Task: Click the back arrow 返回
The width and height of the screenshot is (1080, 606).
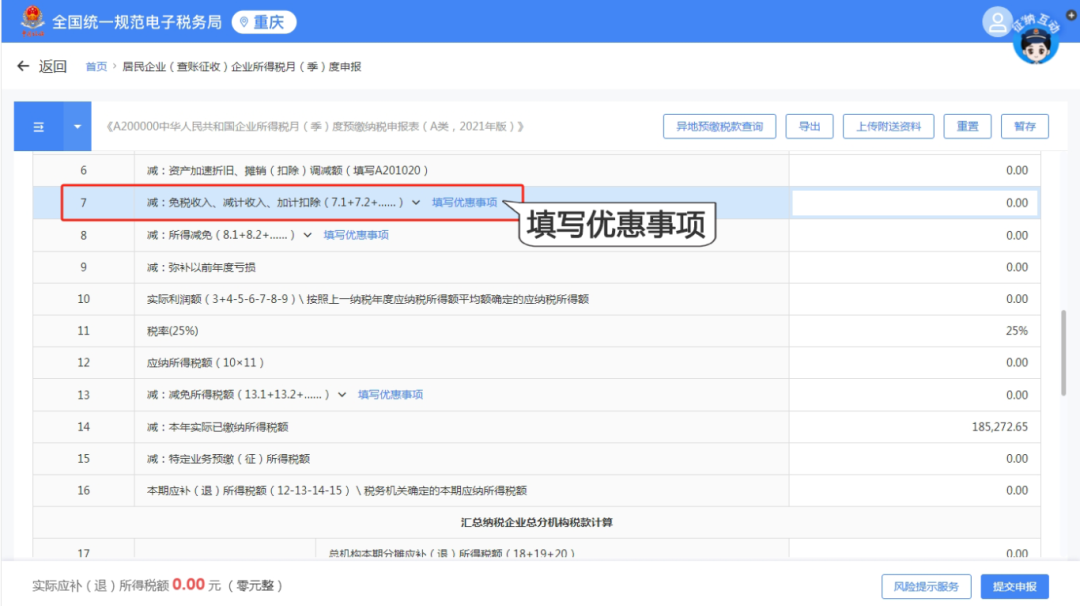Action: (42, 67)
